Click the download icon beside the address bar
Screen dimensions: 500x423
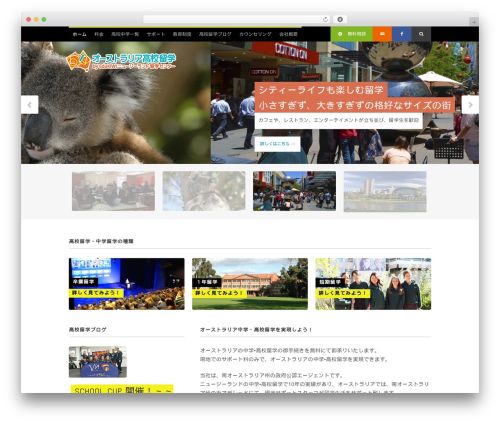pyautogui.click(x=340, y=19)
